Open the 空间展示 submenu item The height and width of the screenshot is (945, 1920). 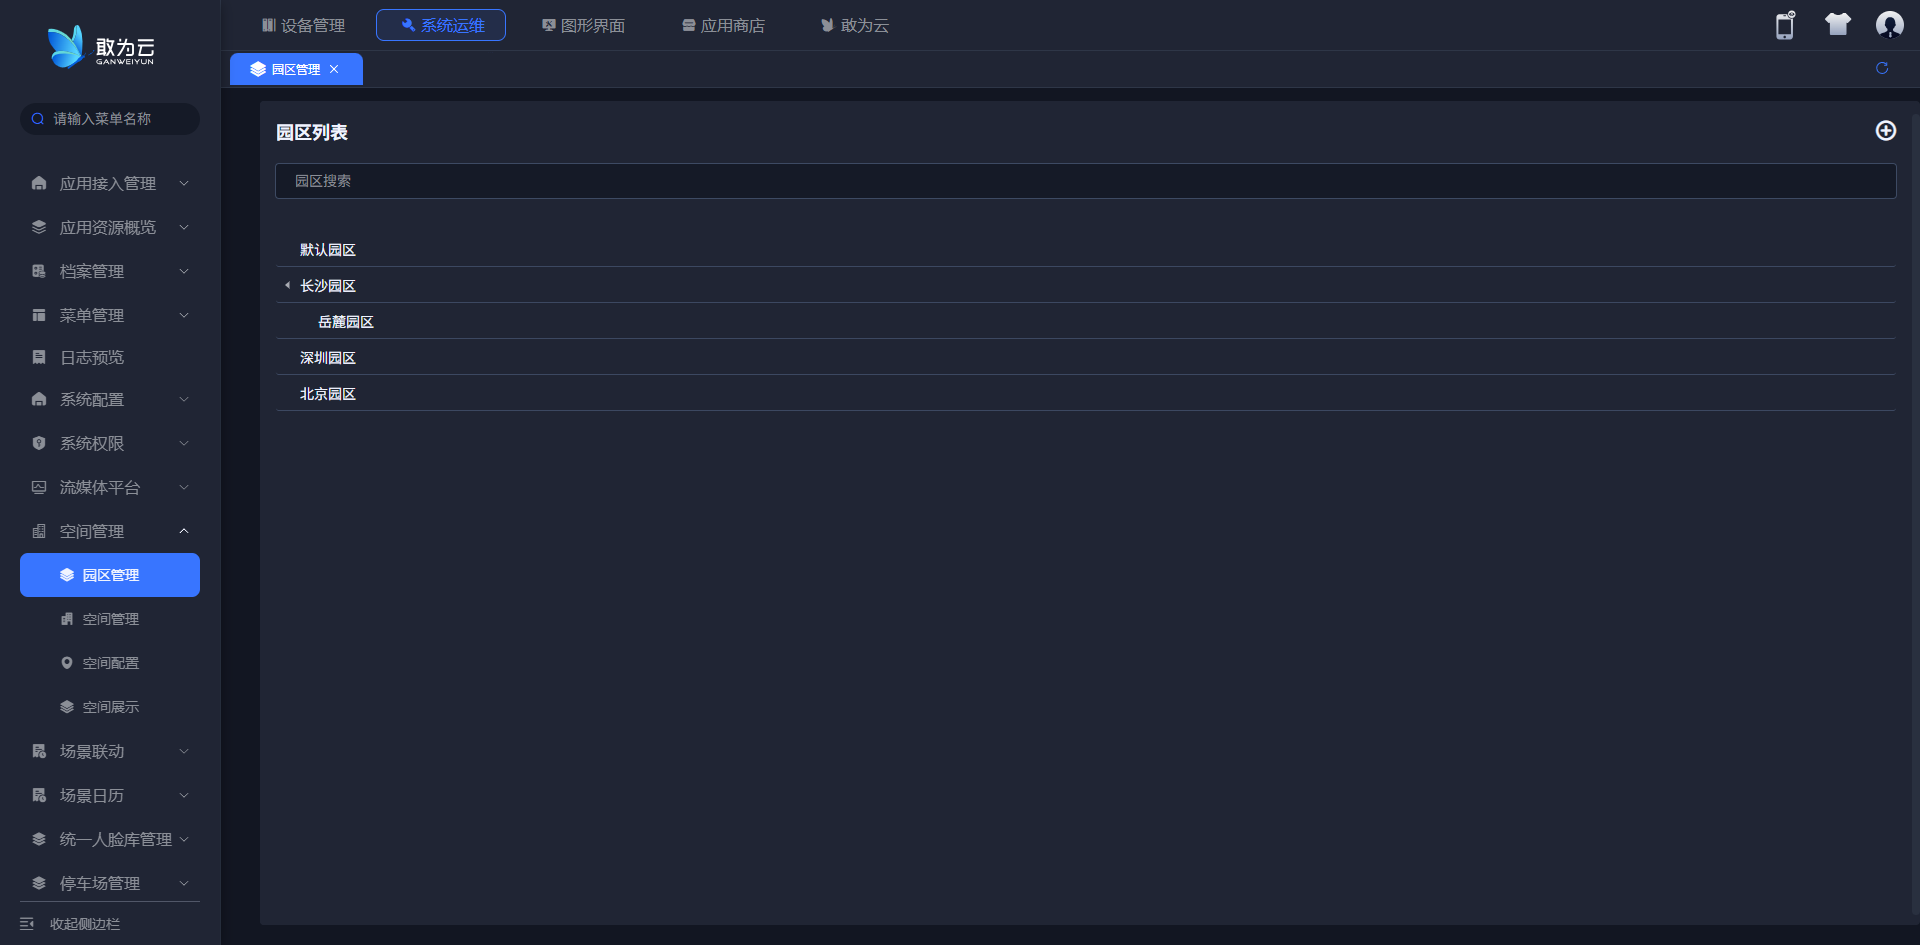click(110, 707)
